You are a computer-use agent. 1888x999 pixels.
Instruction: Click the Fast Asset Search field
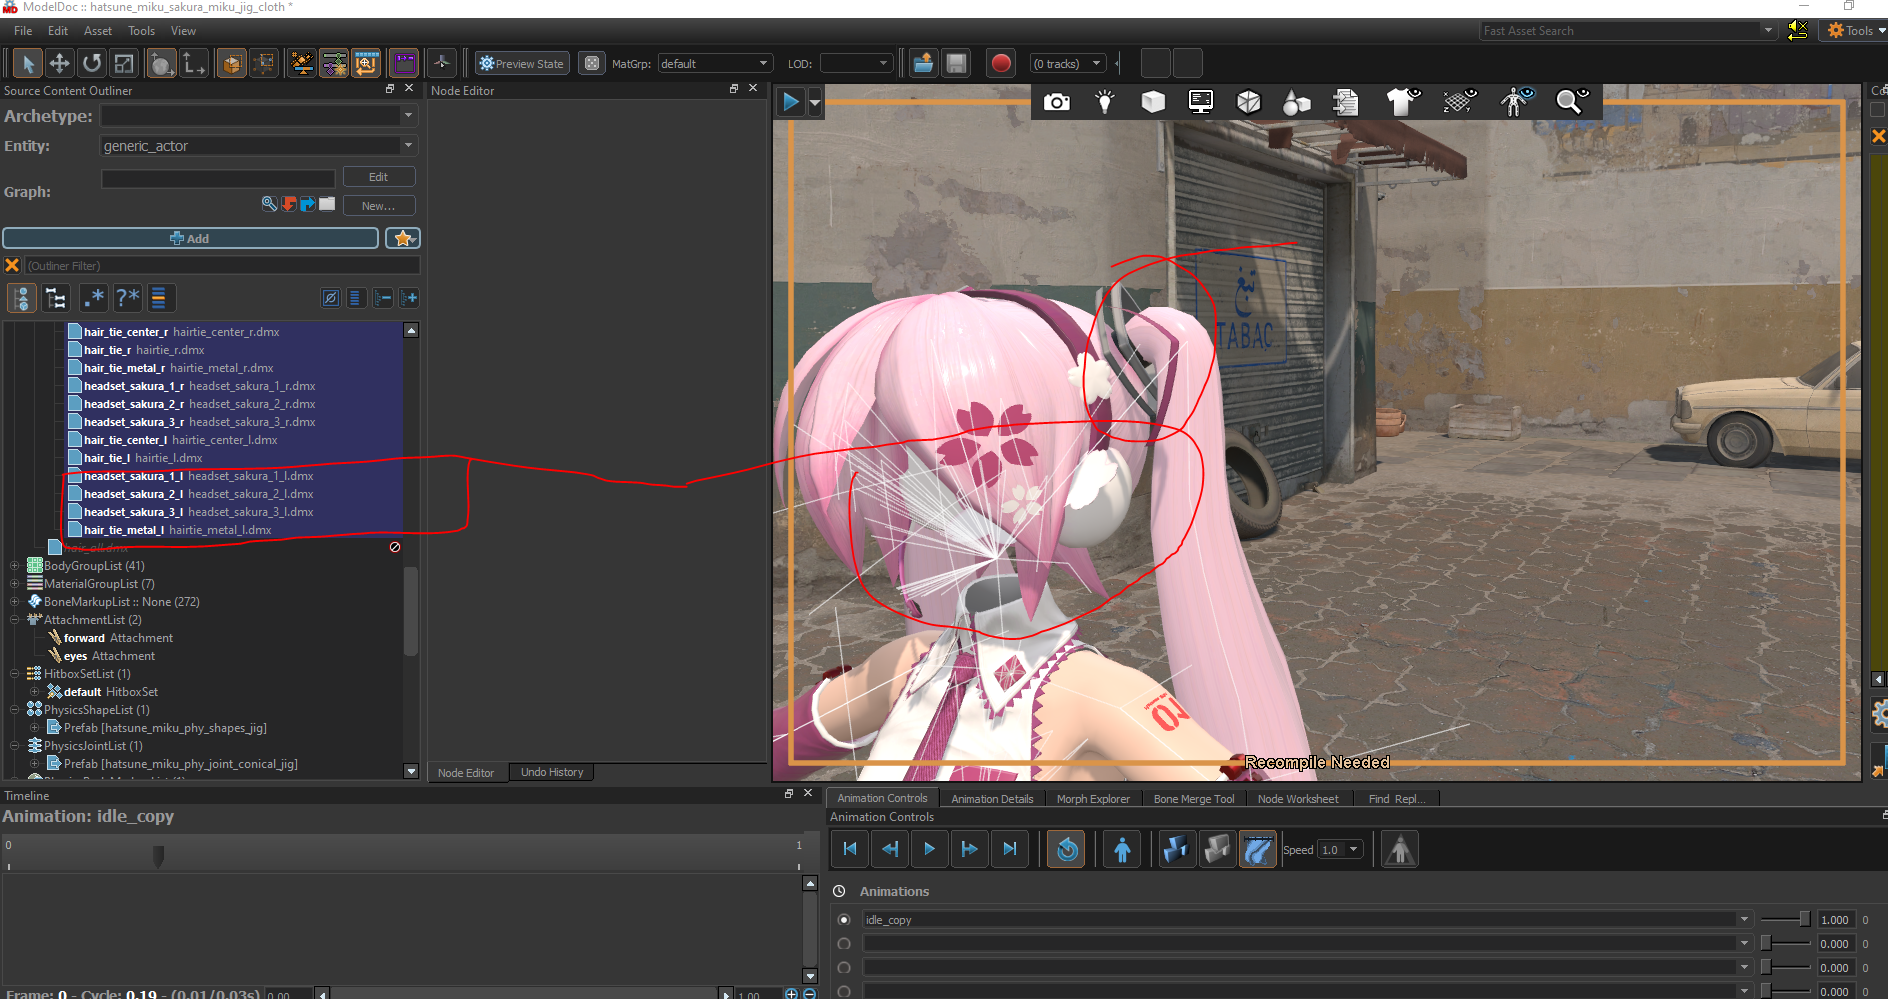coord(1620,31)
